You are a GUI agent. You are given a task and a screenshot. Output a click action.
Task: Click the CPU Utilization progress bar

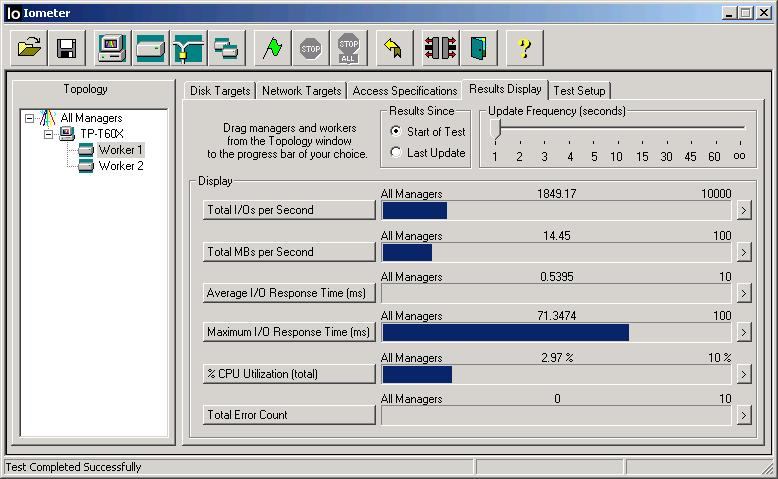pyautogui.click(x=556, y=374)
